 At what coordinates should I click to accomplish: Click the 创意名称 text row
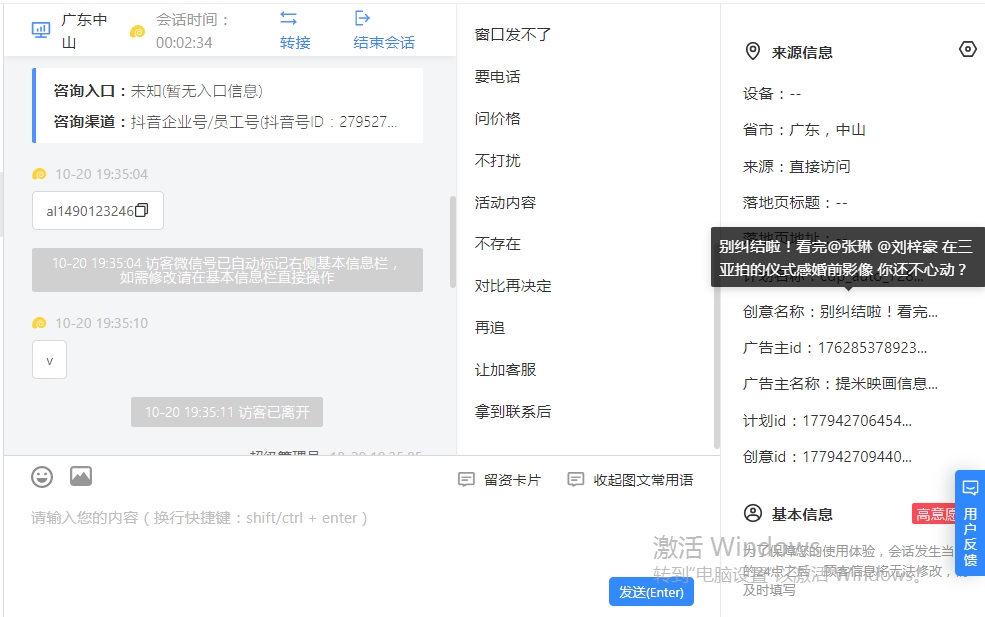pyautogui.click(x=840, y=312)
